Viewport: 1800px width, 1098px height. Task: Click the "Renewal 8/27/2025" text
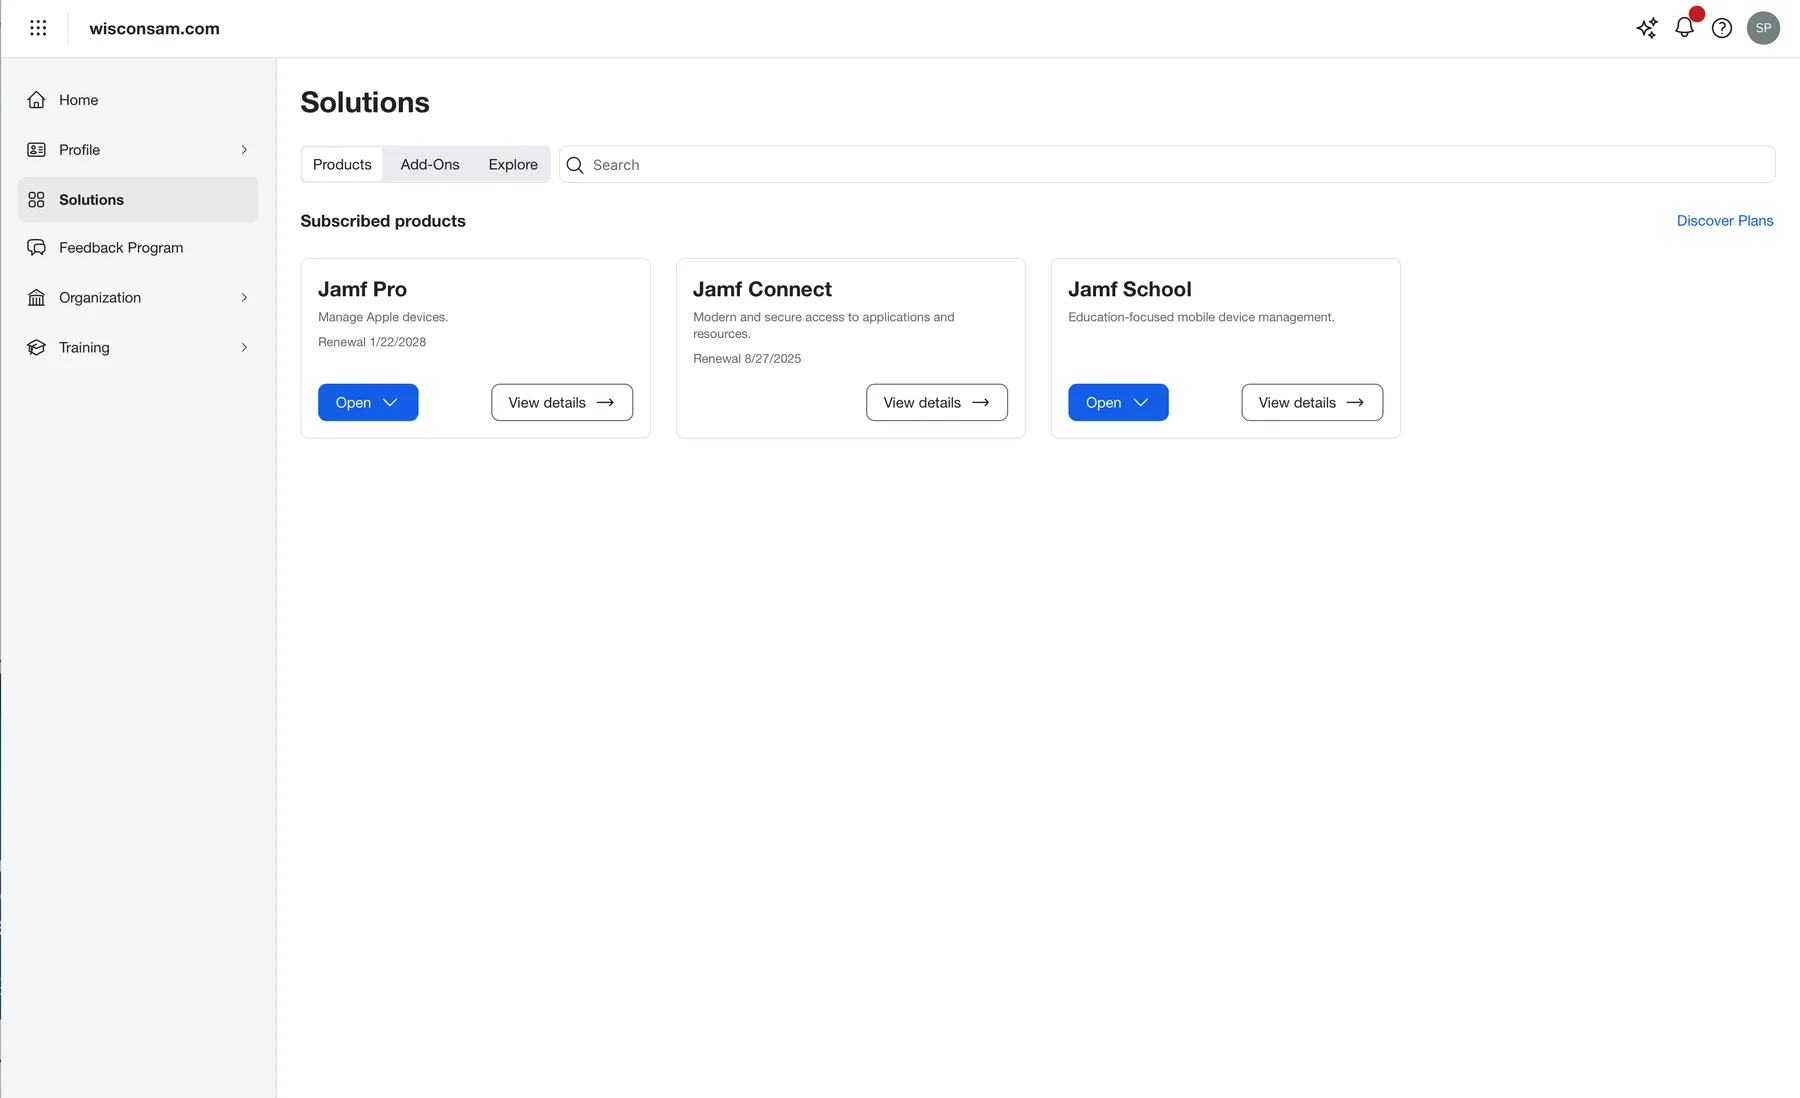[747, 359]
